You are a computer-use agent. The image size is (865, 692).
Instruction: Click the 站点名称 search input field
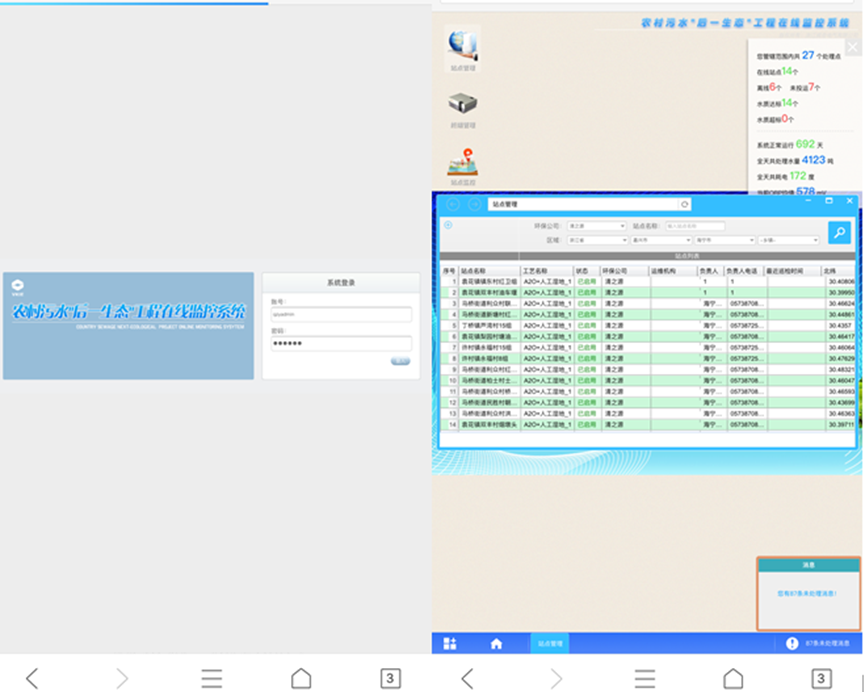(695, 226)
